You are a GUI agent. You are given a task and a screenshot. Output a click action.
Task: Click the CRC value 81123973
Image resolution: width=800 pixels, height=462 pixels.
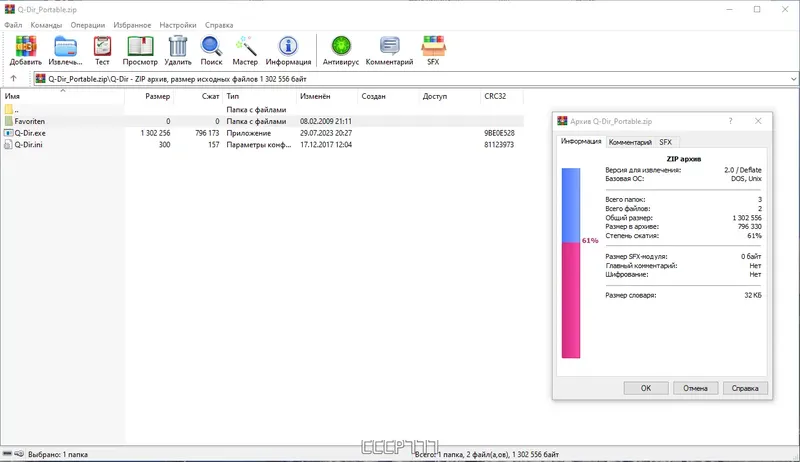(x=499, y=145)
